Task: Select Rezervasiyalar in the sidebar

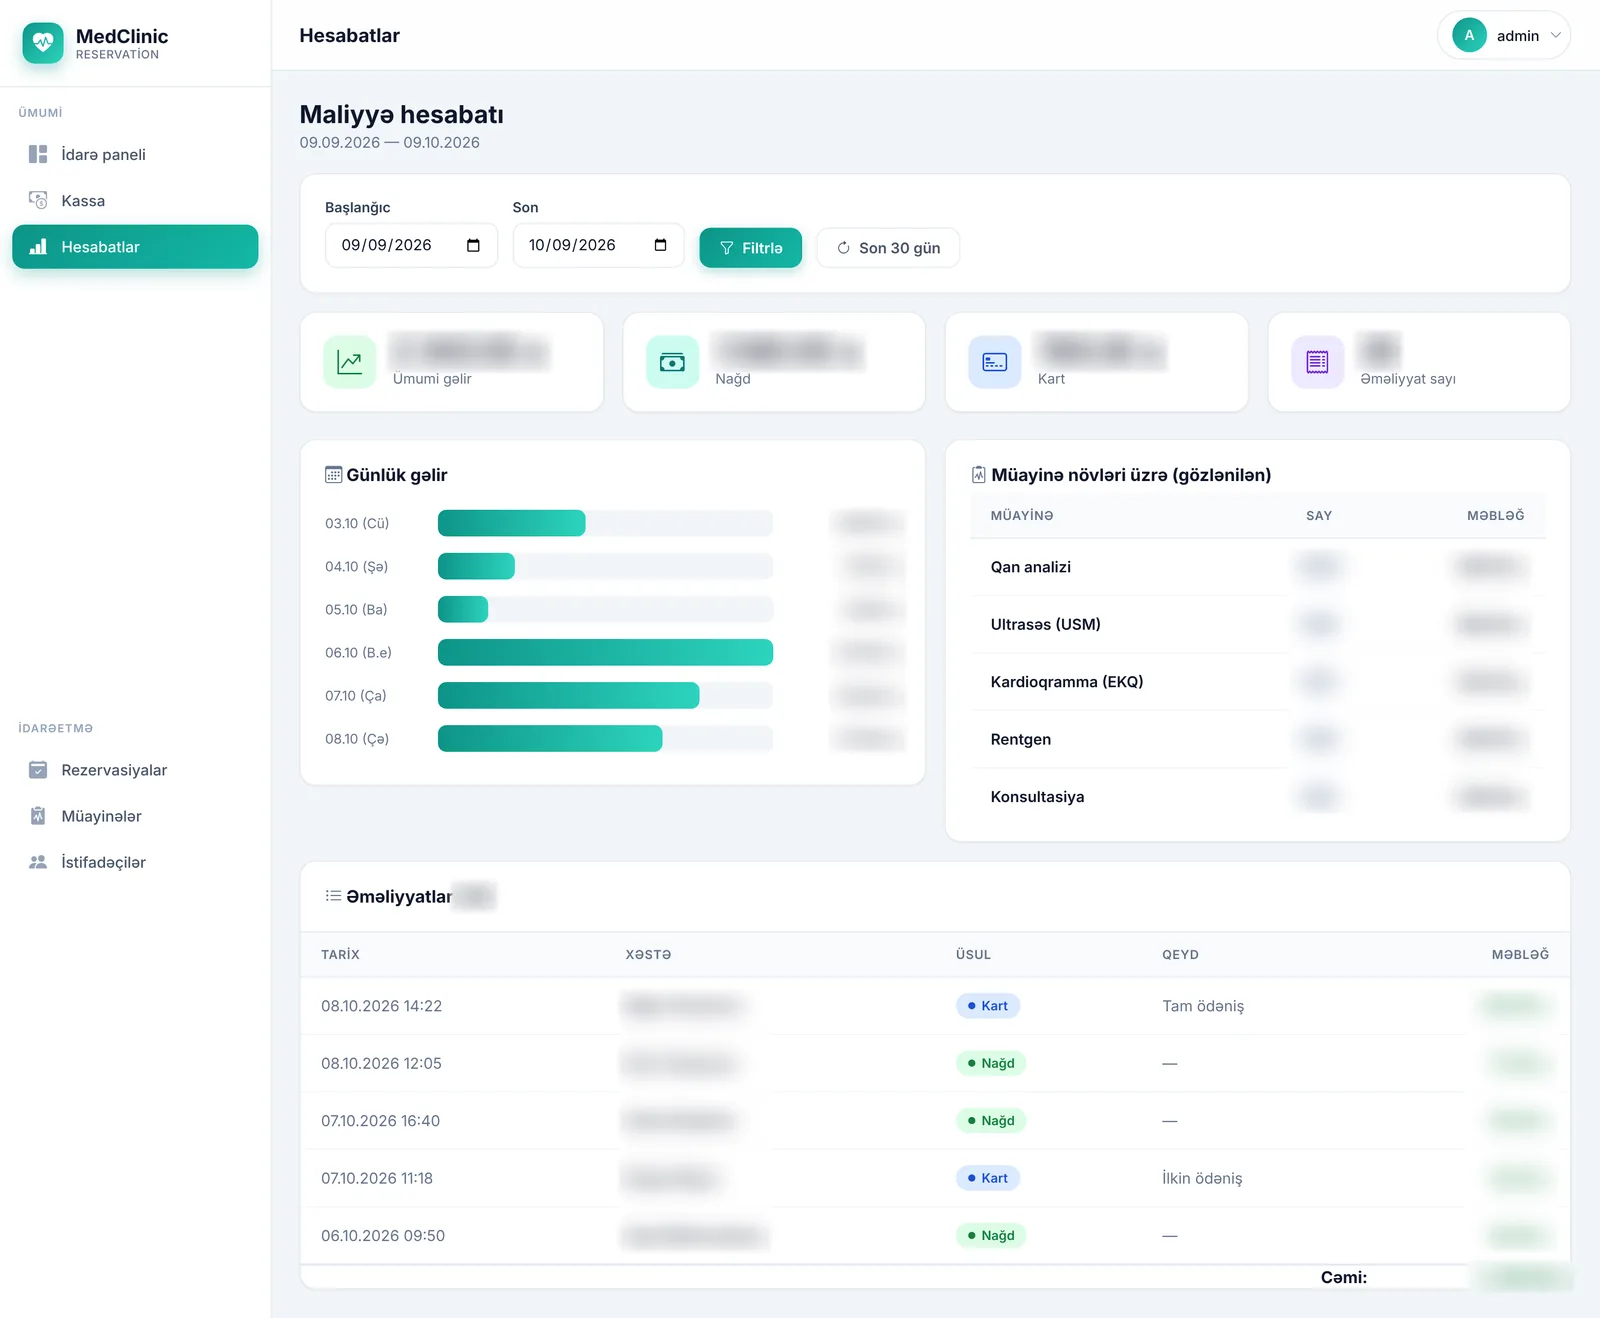Action: pyautogui.click(x=135, y=770)
